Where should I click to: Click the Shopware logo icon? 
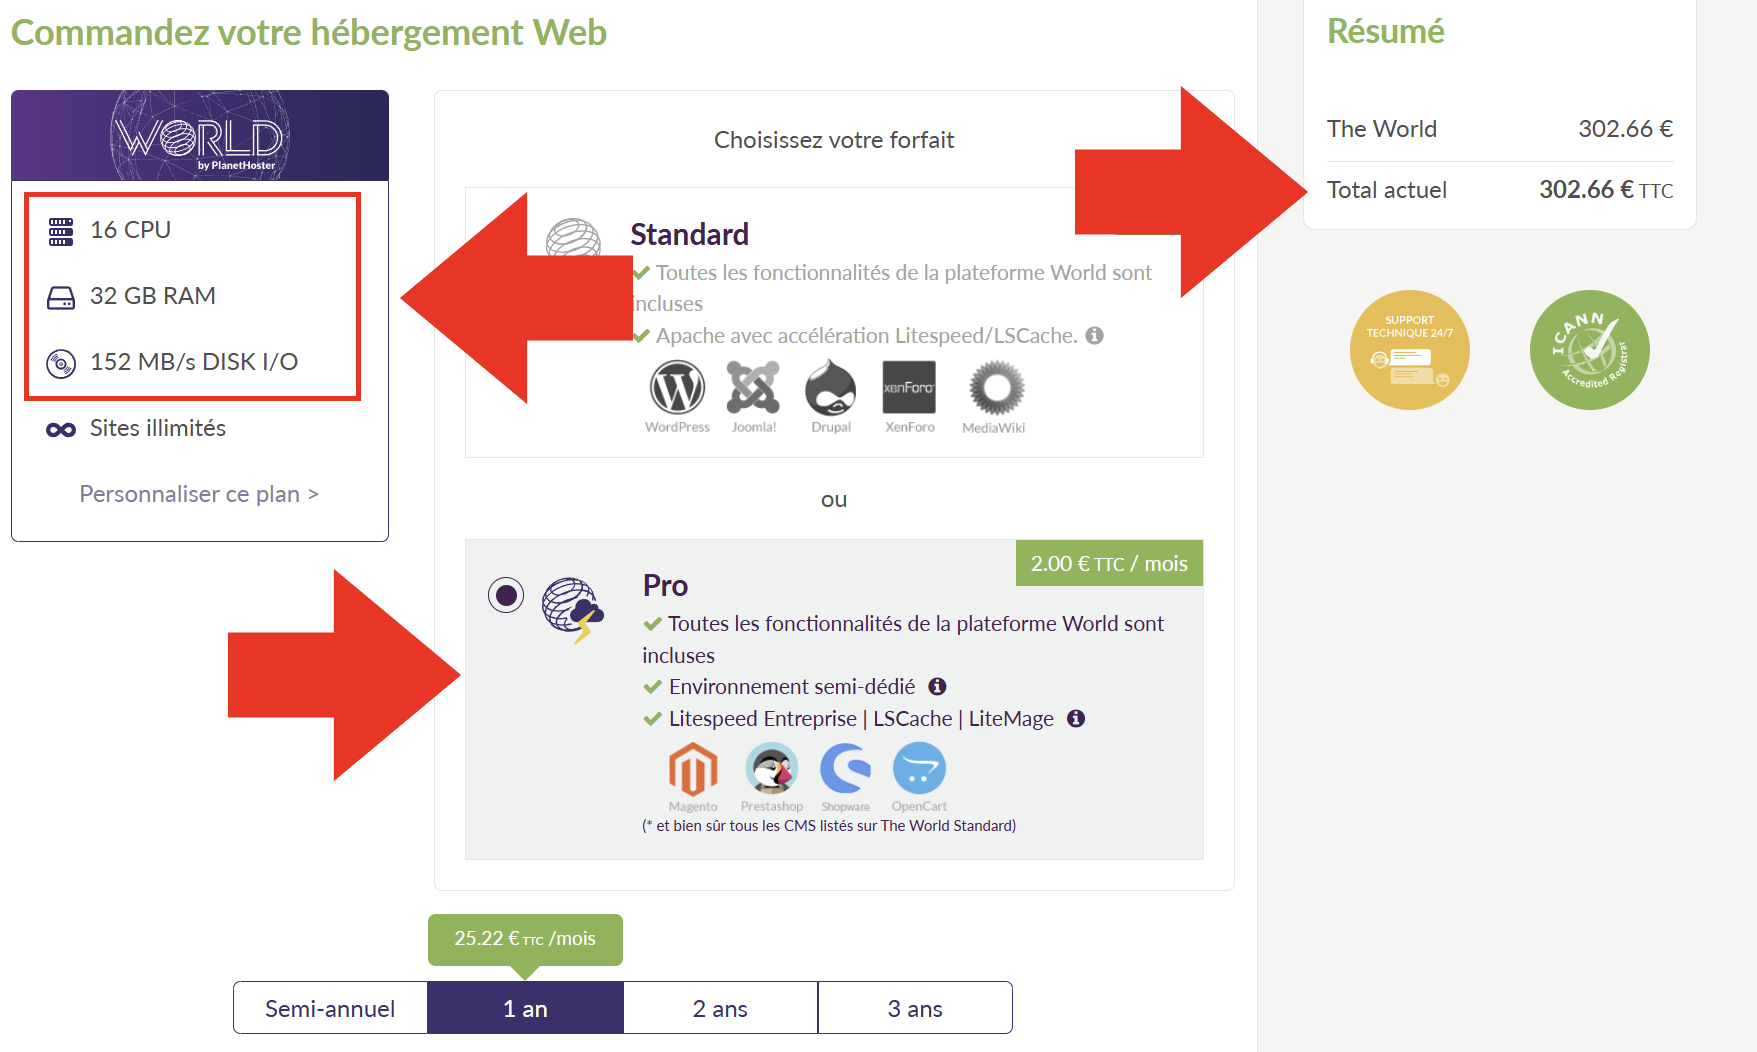[x=845, y=769]
